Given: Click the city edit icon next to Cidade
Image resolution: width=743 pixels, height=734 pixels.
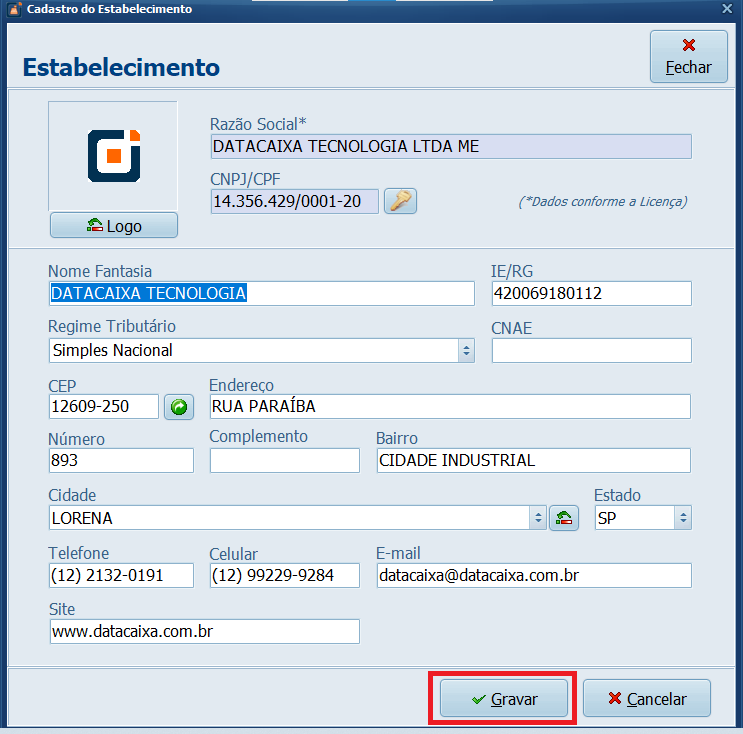Looking at the screenshot, I should tap(563, 518).
